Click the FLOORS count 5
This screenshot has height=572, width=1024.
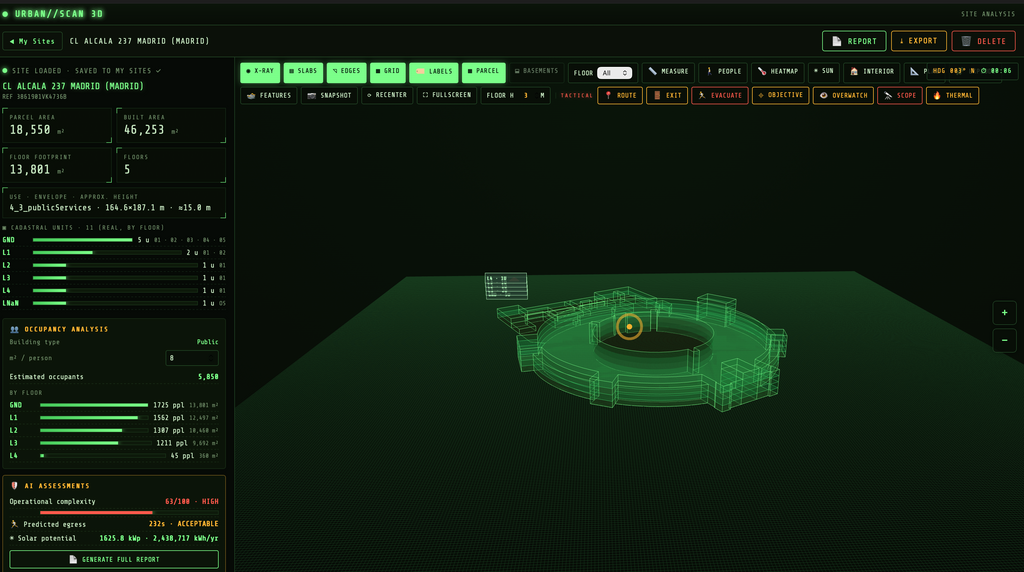pos(127,170)
